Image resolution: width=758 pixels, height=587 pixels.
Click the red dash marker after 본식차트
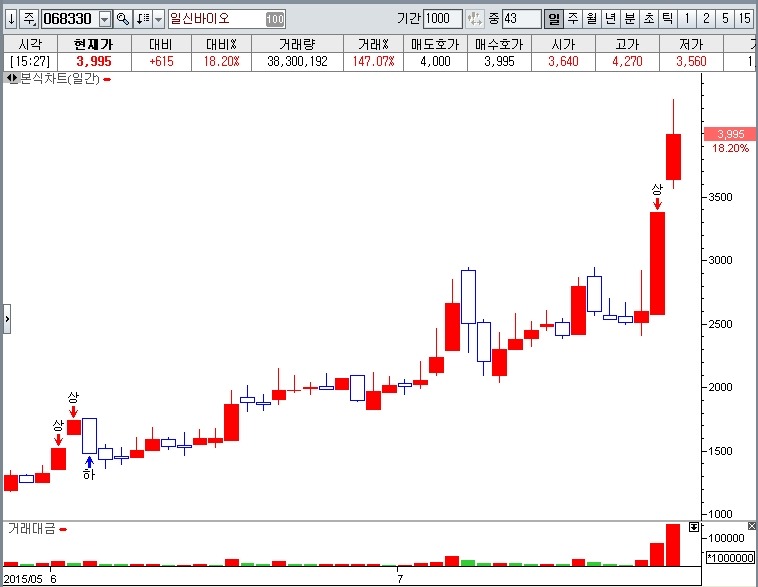coord(107,79)
